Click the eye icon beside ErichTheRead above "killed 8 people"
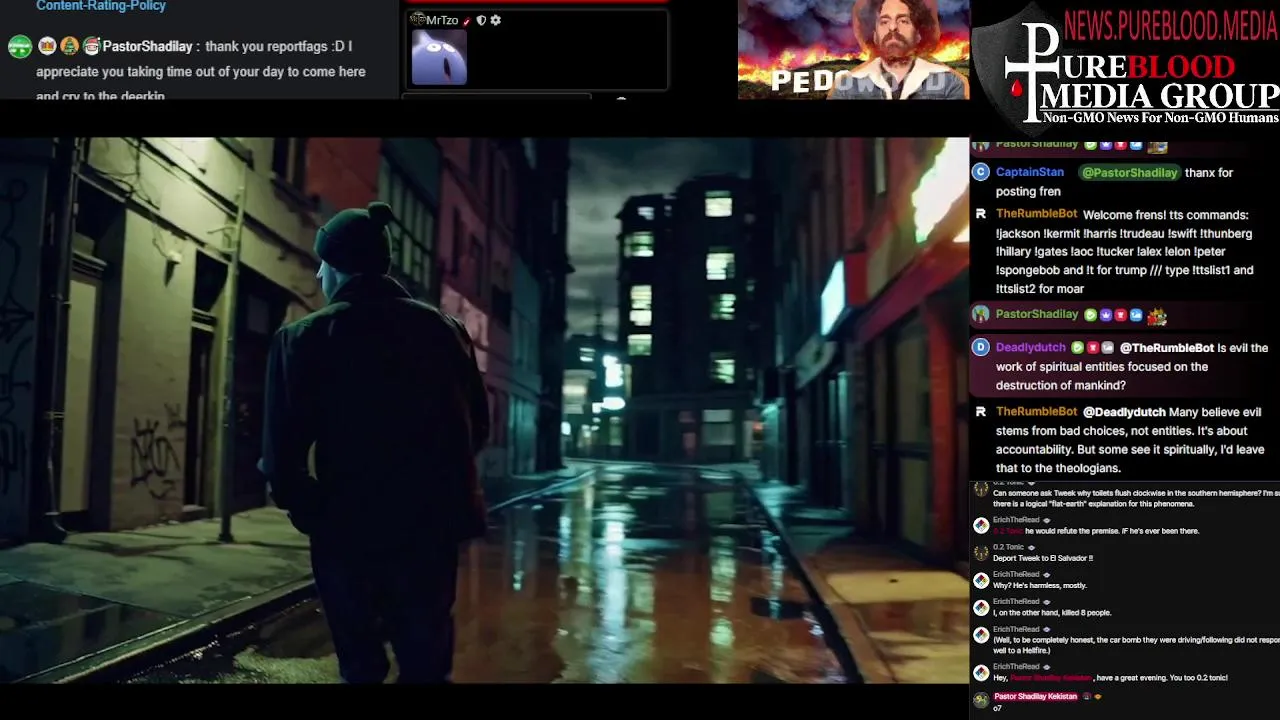1280x720 pixels. 1047,602
